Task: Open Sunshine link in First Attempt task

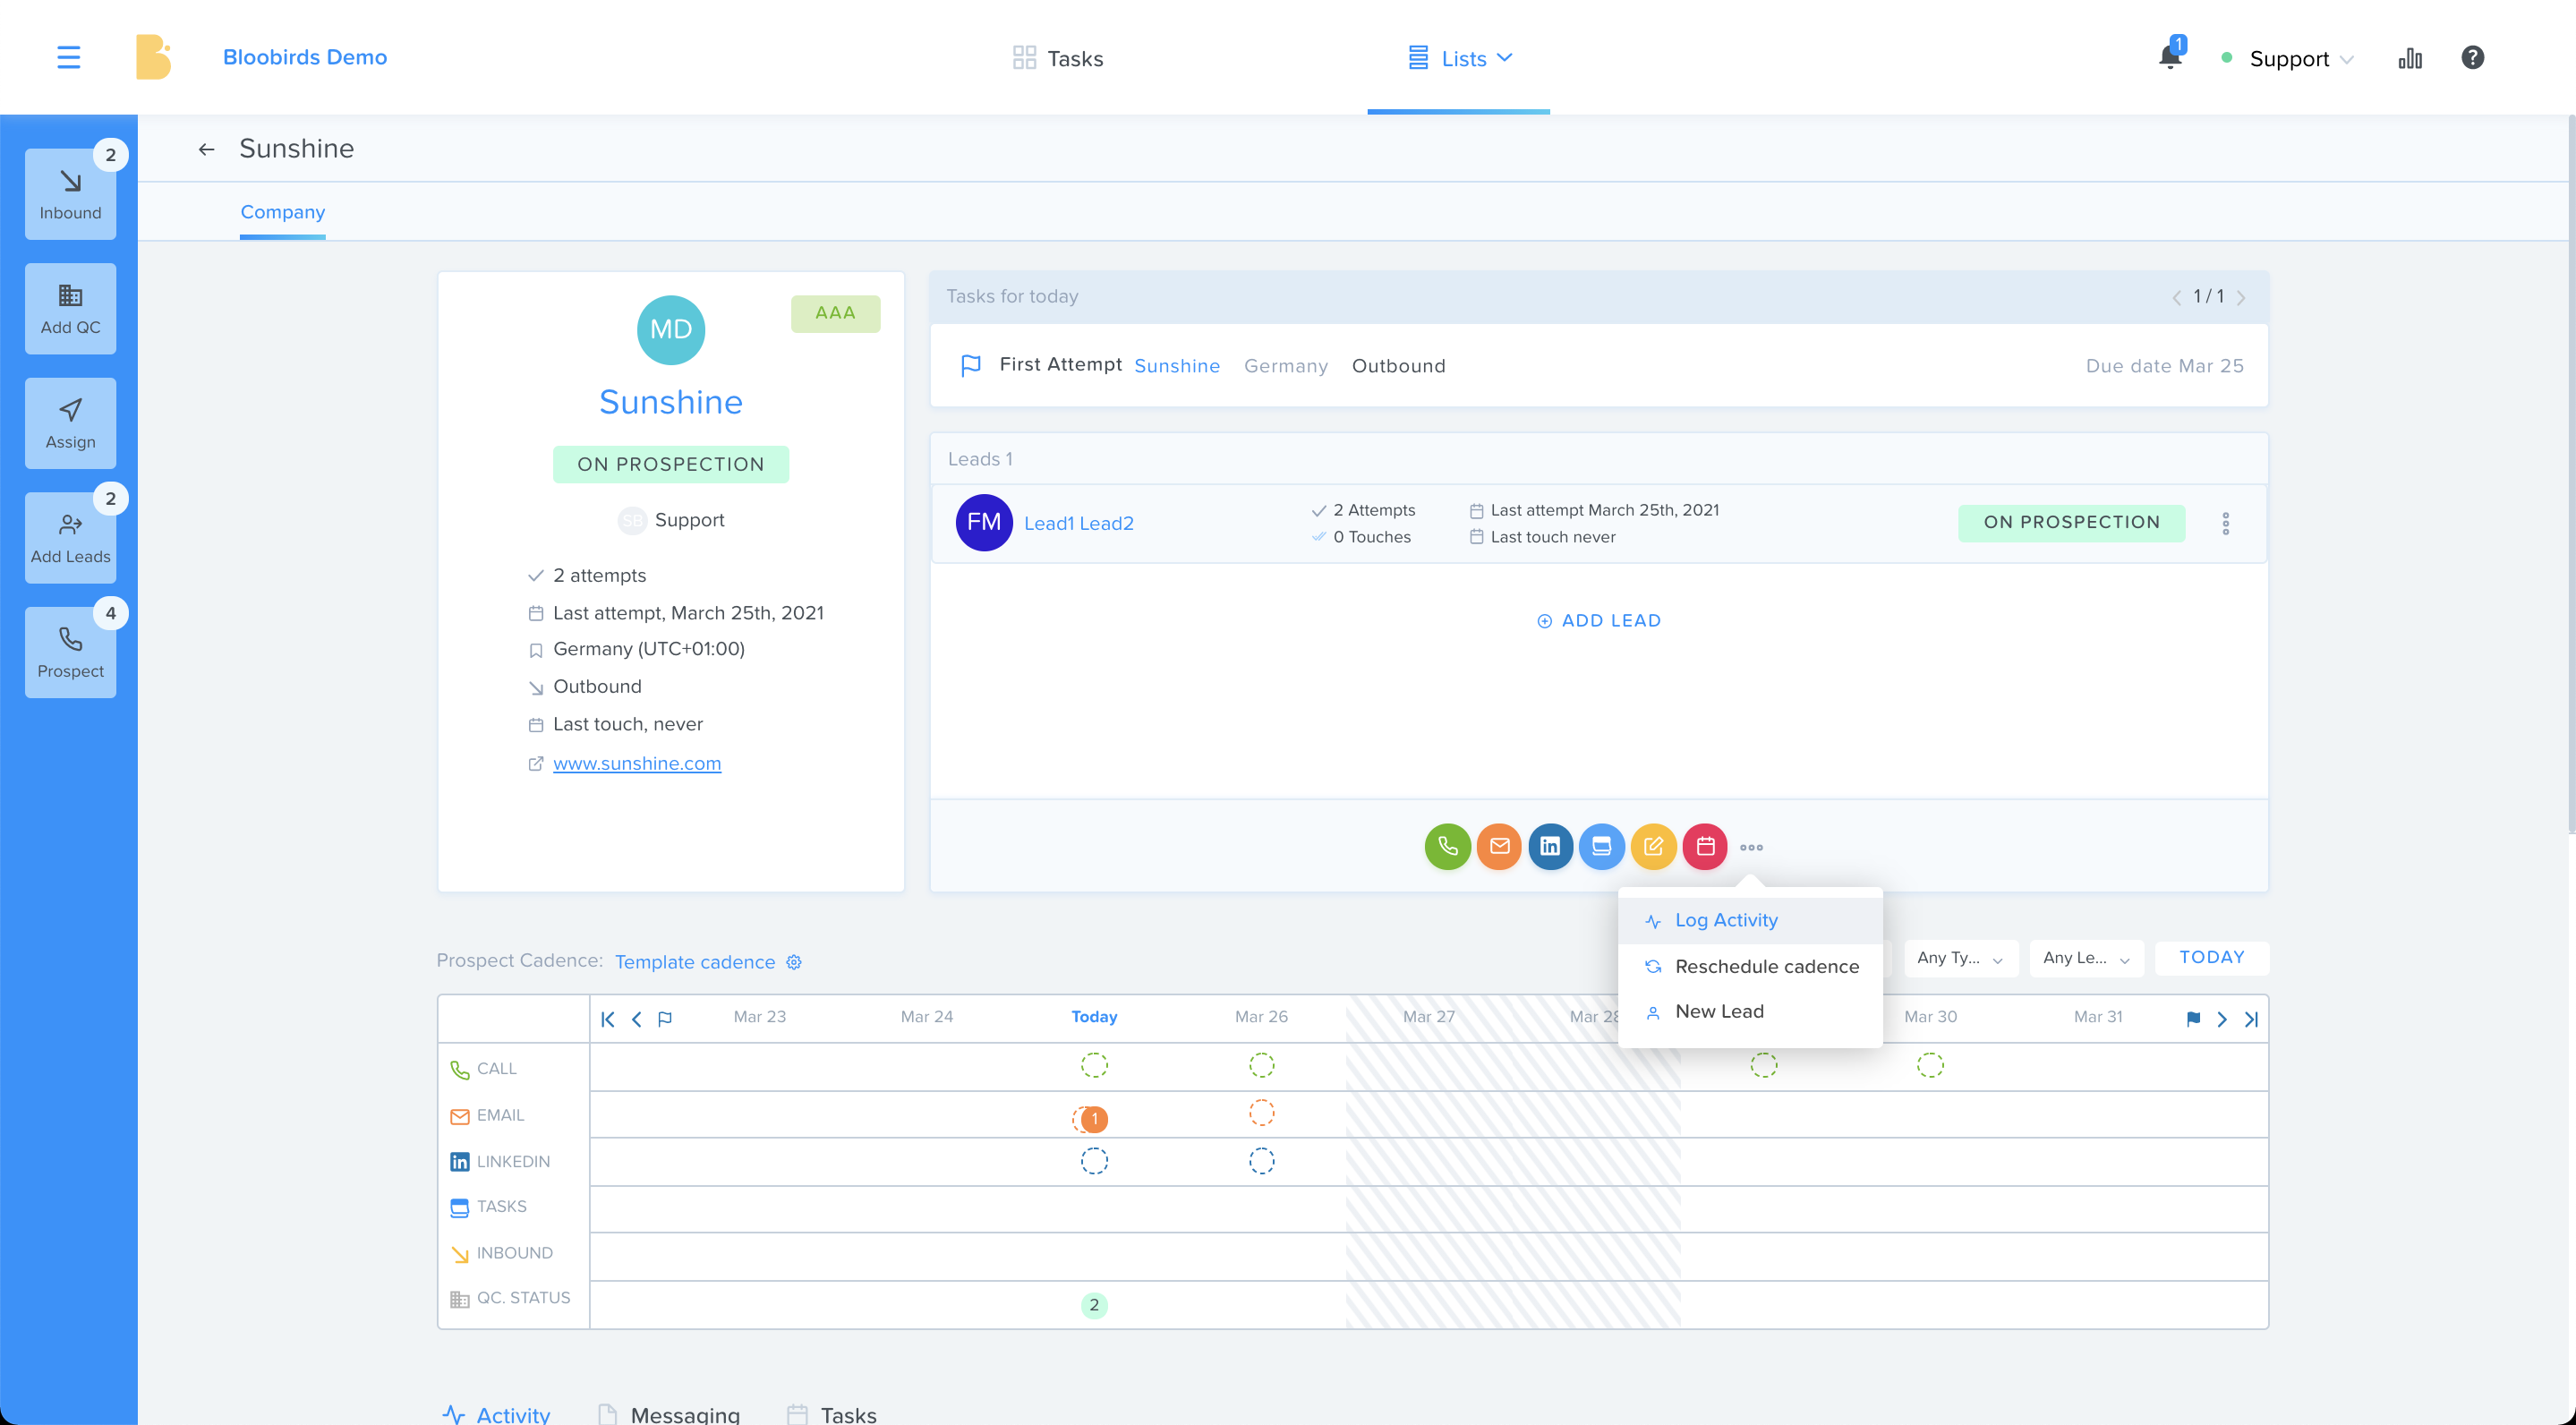Action: coord(1177,365)
